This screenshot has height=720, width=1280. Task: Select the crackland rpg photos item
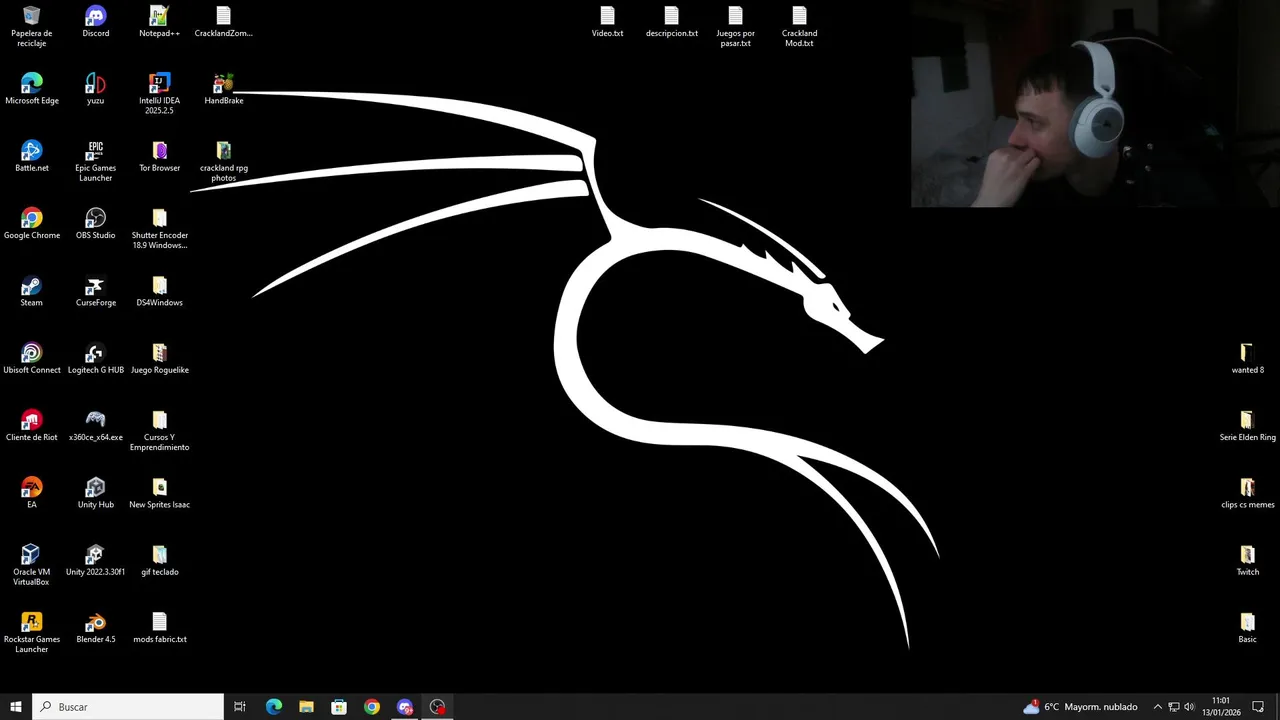tap(224, 161)
